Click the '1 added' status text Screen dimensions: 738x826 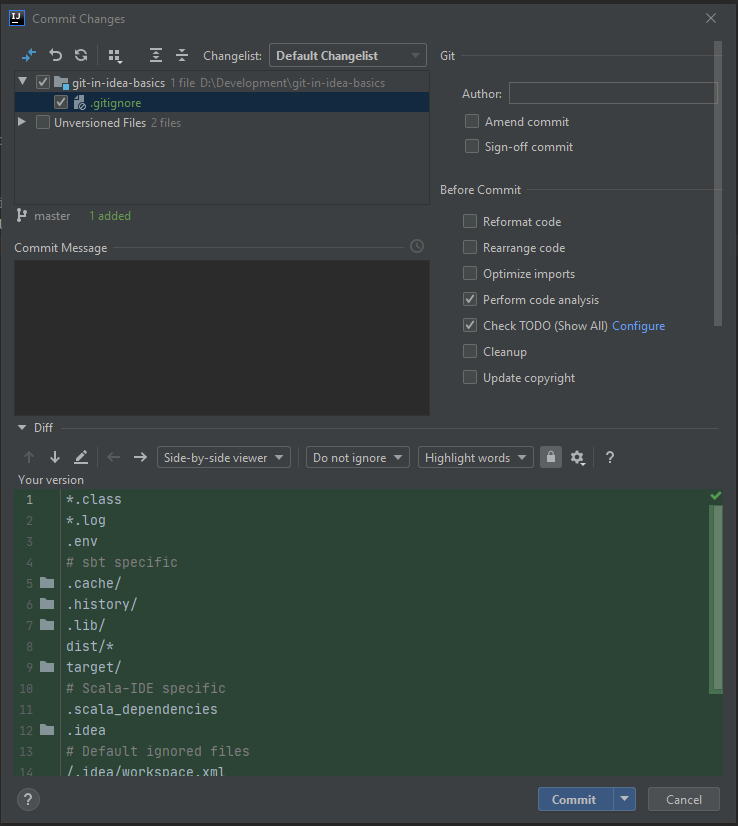pos(110,215)
